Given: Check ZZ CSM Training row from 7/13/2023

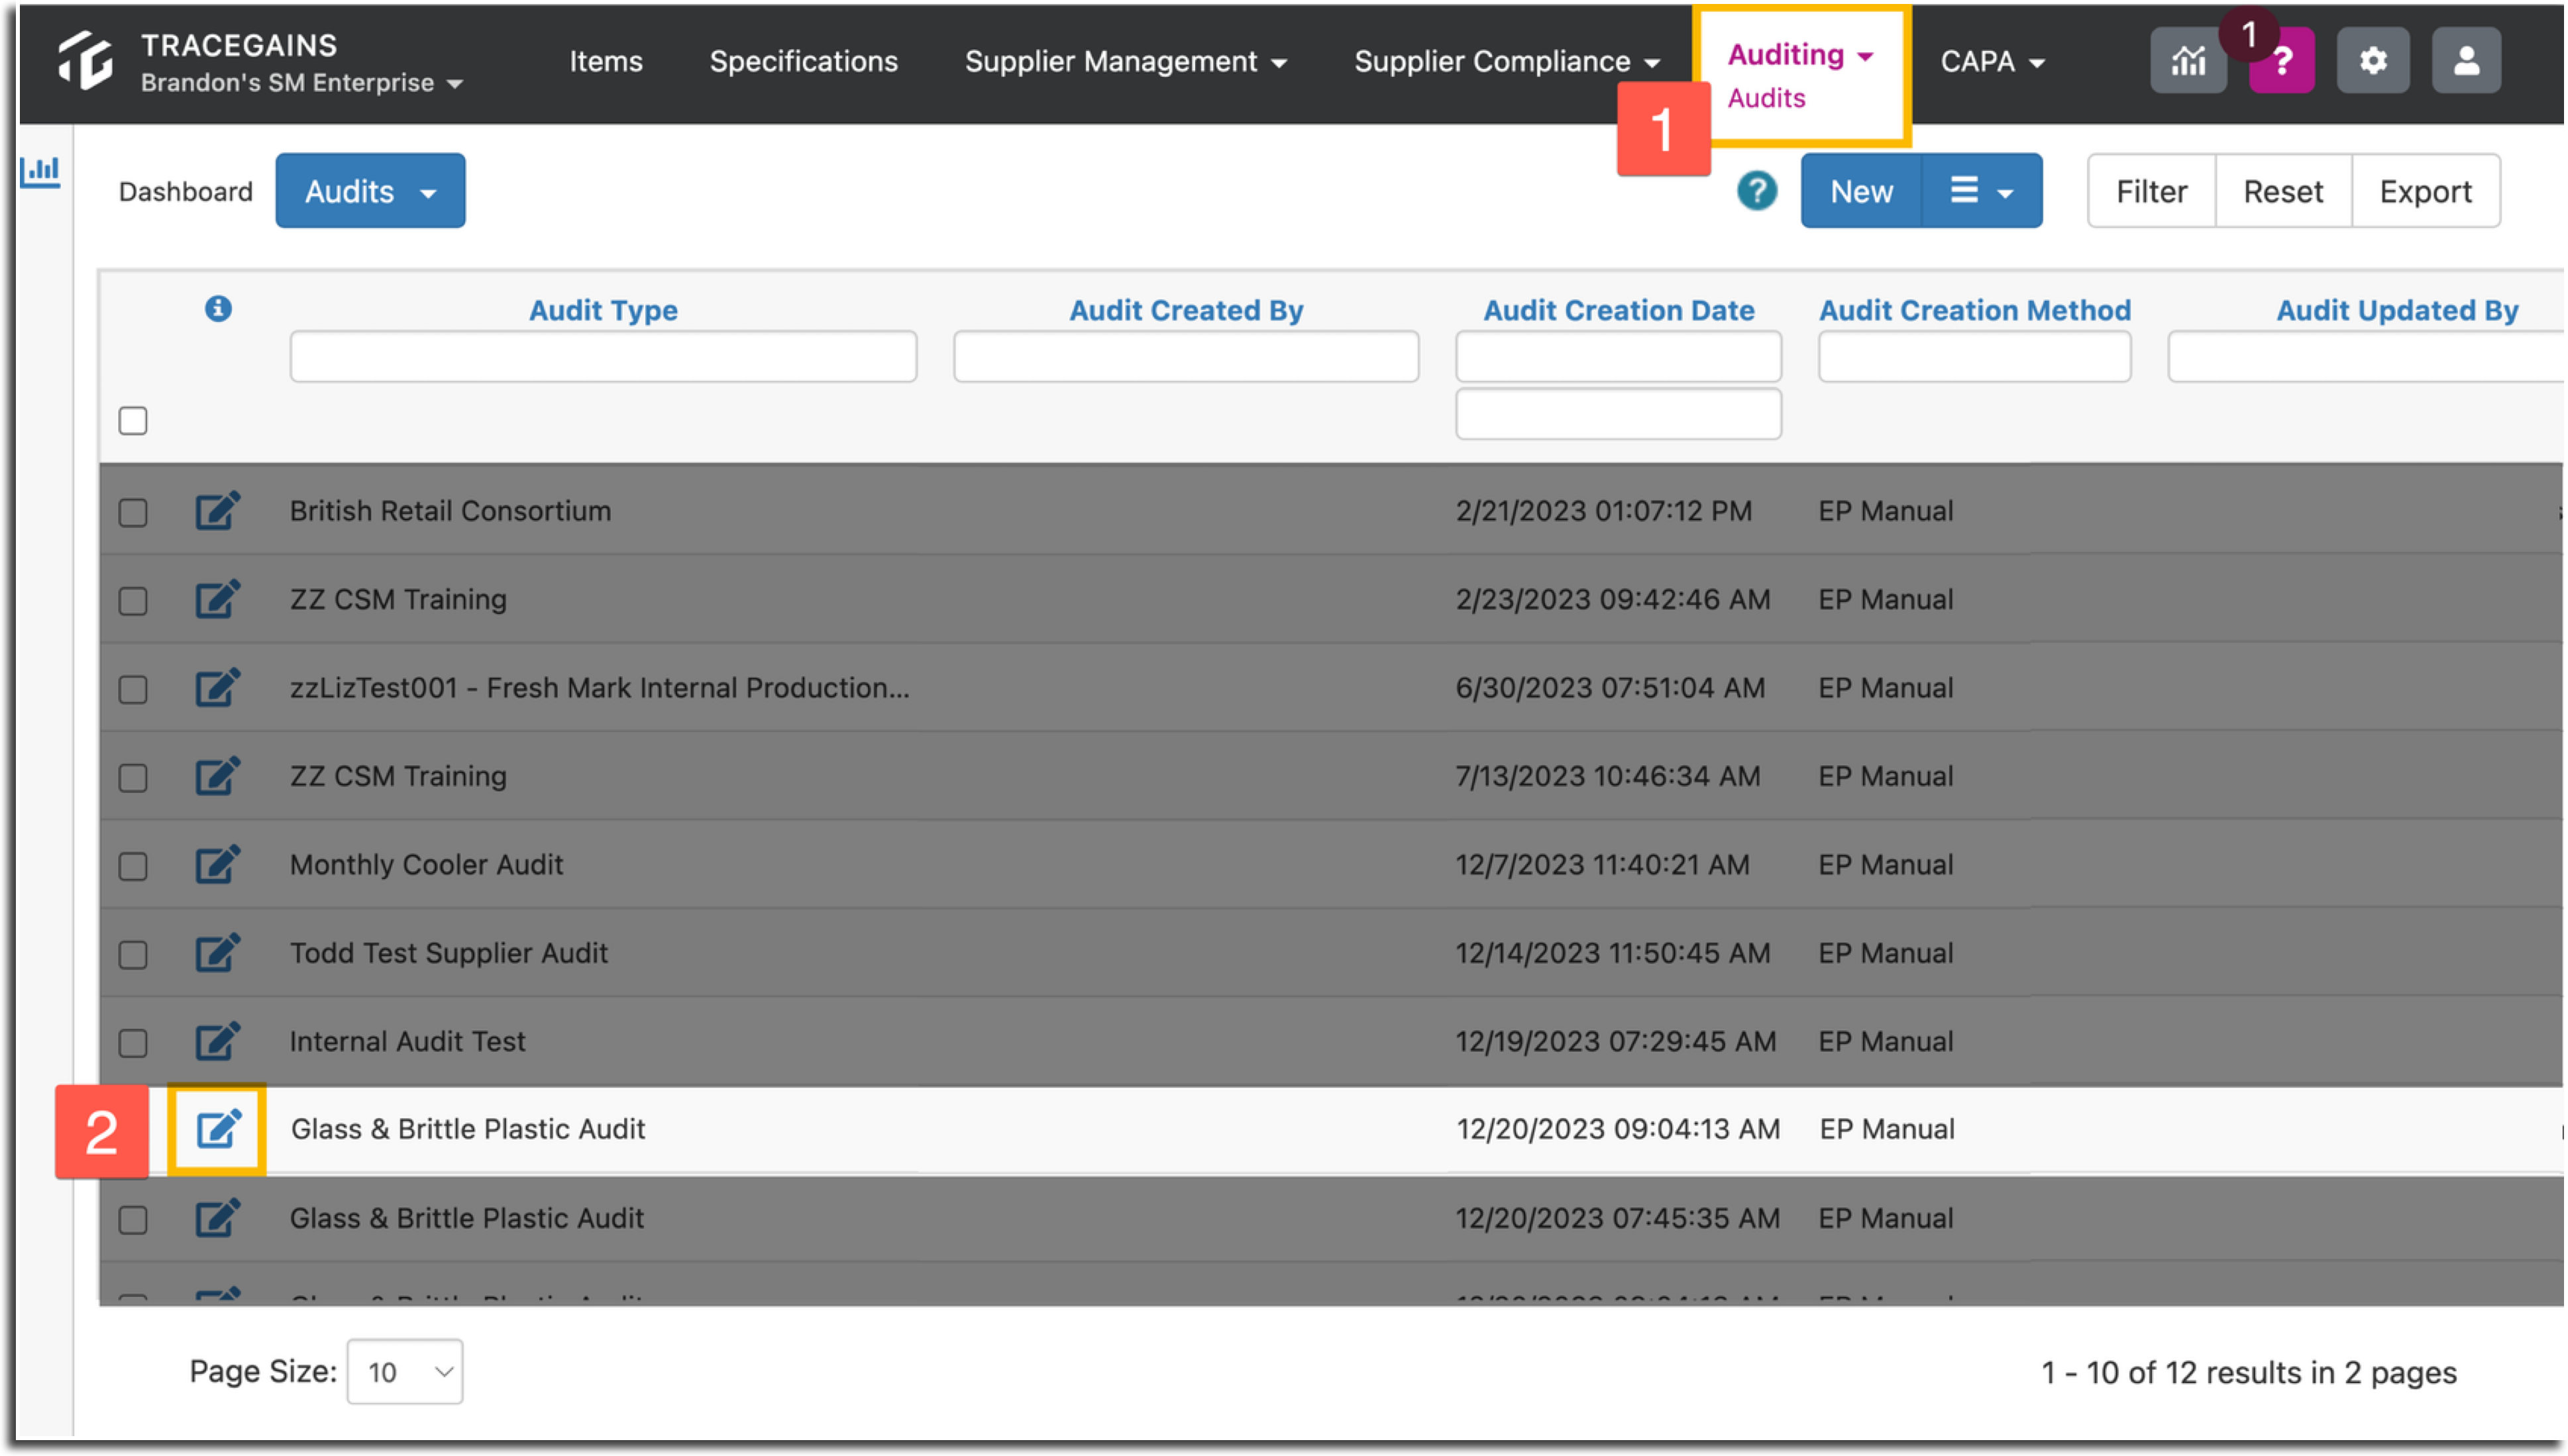Looking at the screenshot, I should pos(133,778).
